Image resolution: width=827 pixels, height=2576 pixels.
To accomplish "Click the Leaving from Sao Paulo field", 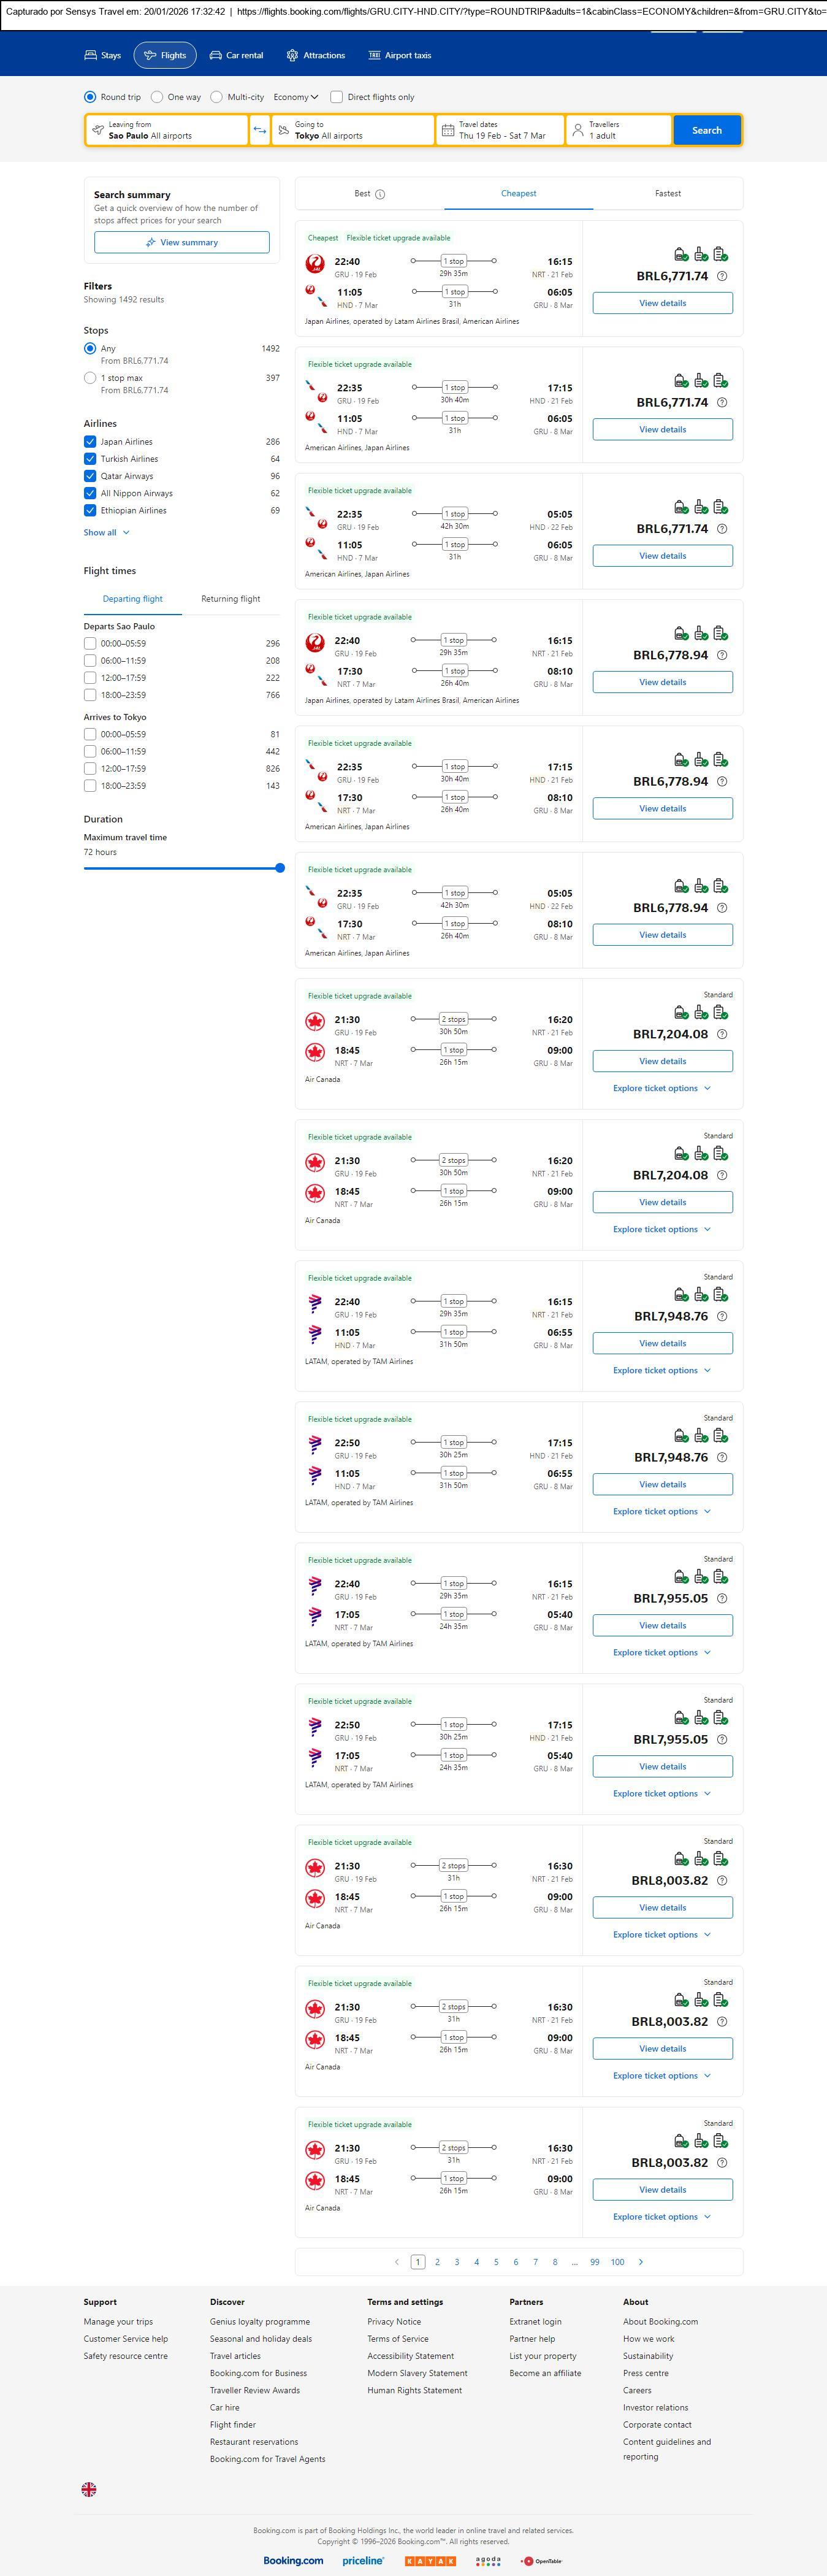I will [168, 130].
